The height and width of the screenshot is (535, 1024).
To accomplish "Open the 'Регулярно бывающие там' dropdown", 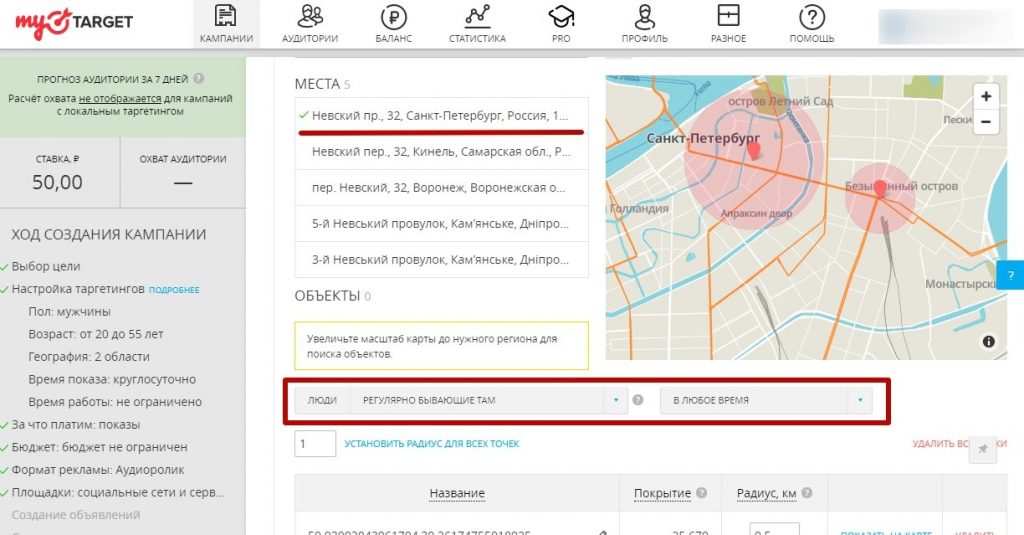I will pyautogui.click(x=488, y=400).
